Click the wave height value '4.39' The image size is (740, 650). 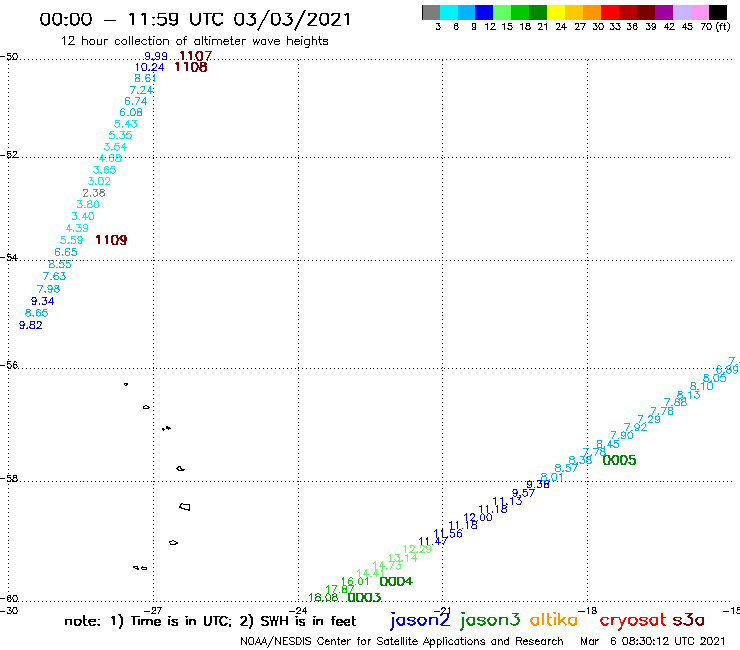click(x=77, y=228)
